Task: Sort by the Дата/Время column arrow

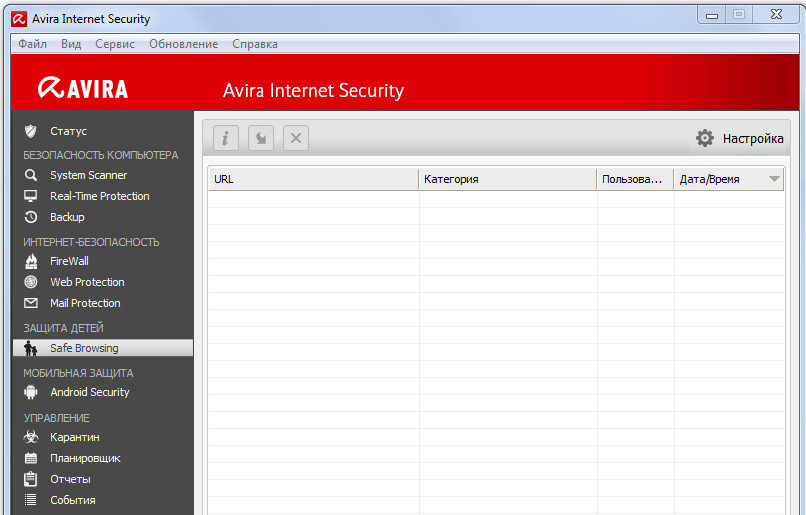Action: (773, 179)
